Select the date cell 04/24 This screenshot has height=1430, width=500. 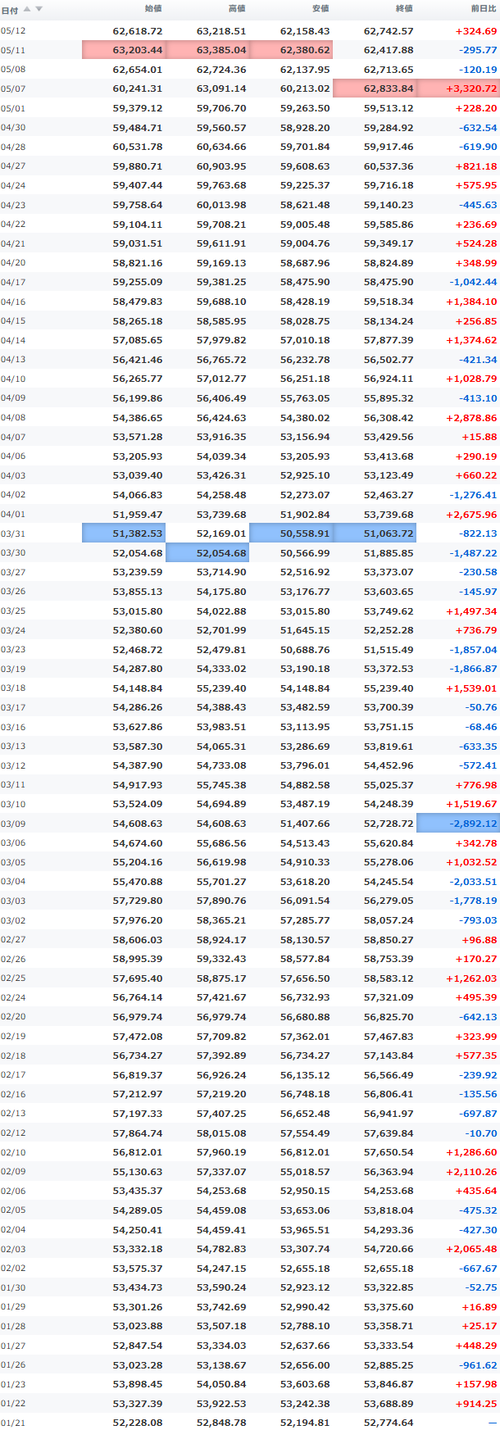[11, 185]
